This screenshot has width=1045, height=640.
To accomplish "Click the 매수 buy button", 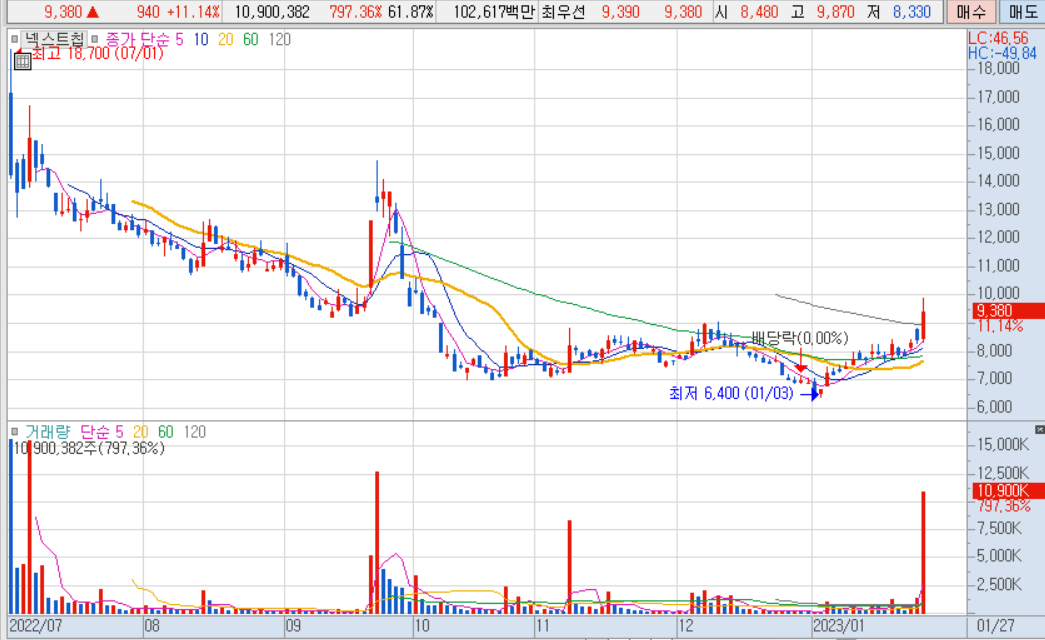I will [x=971, y=12].
